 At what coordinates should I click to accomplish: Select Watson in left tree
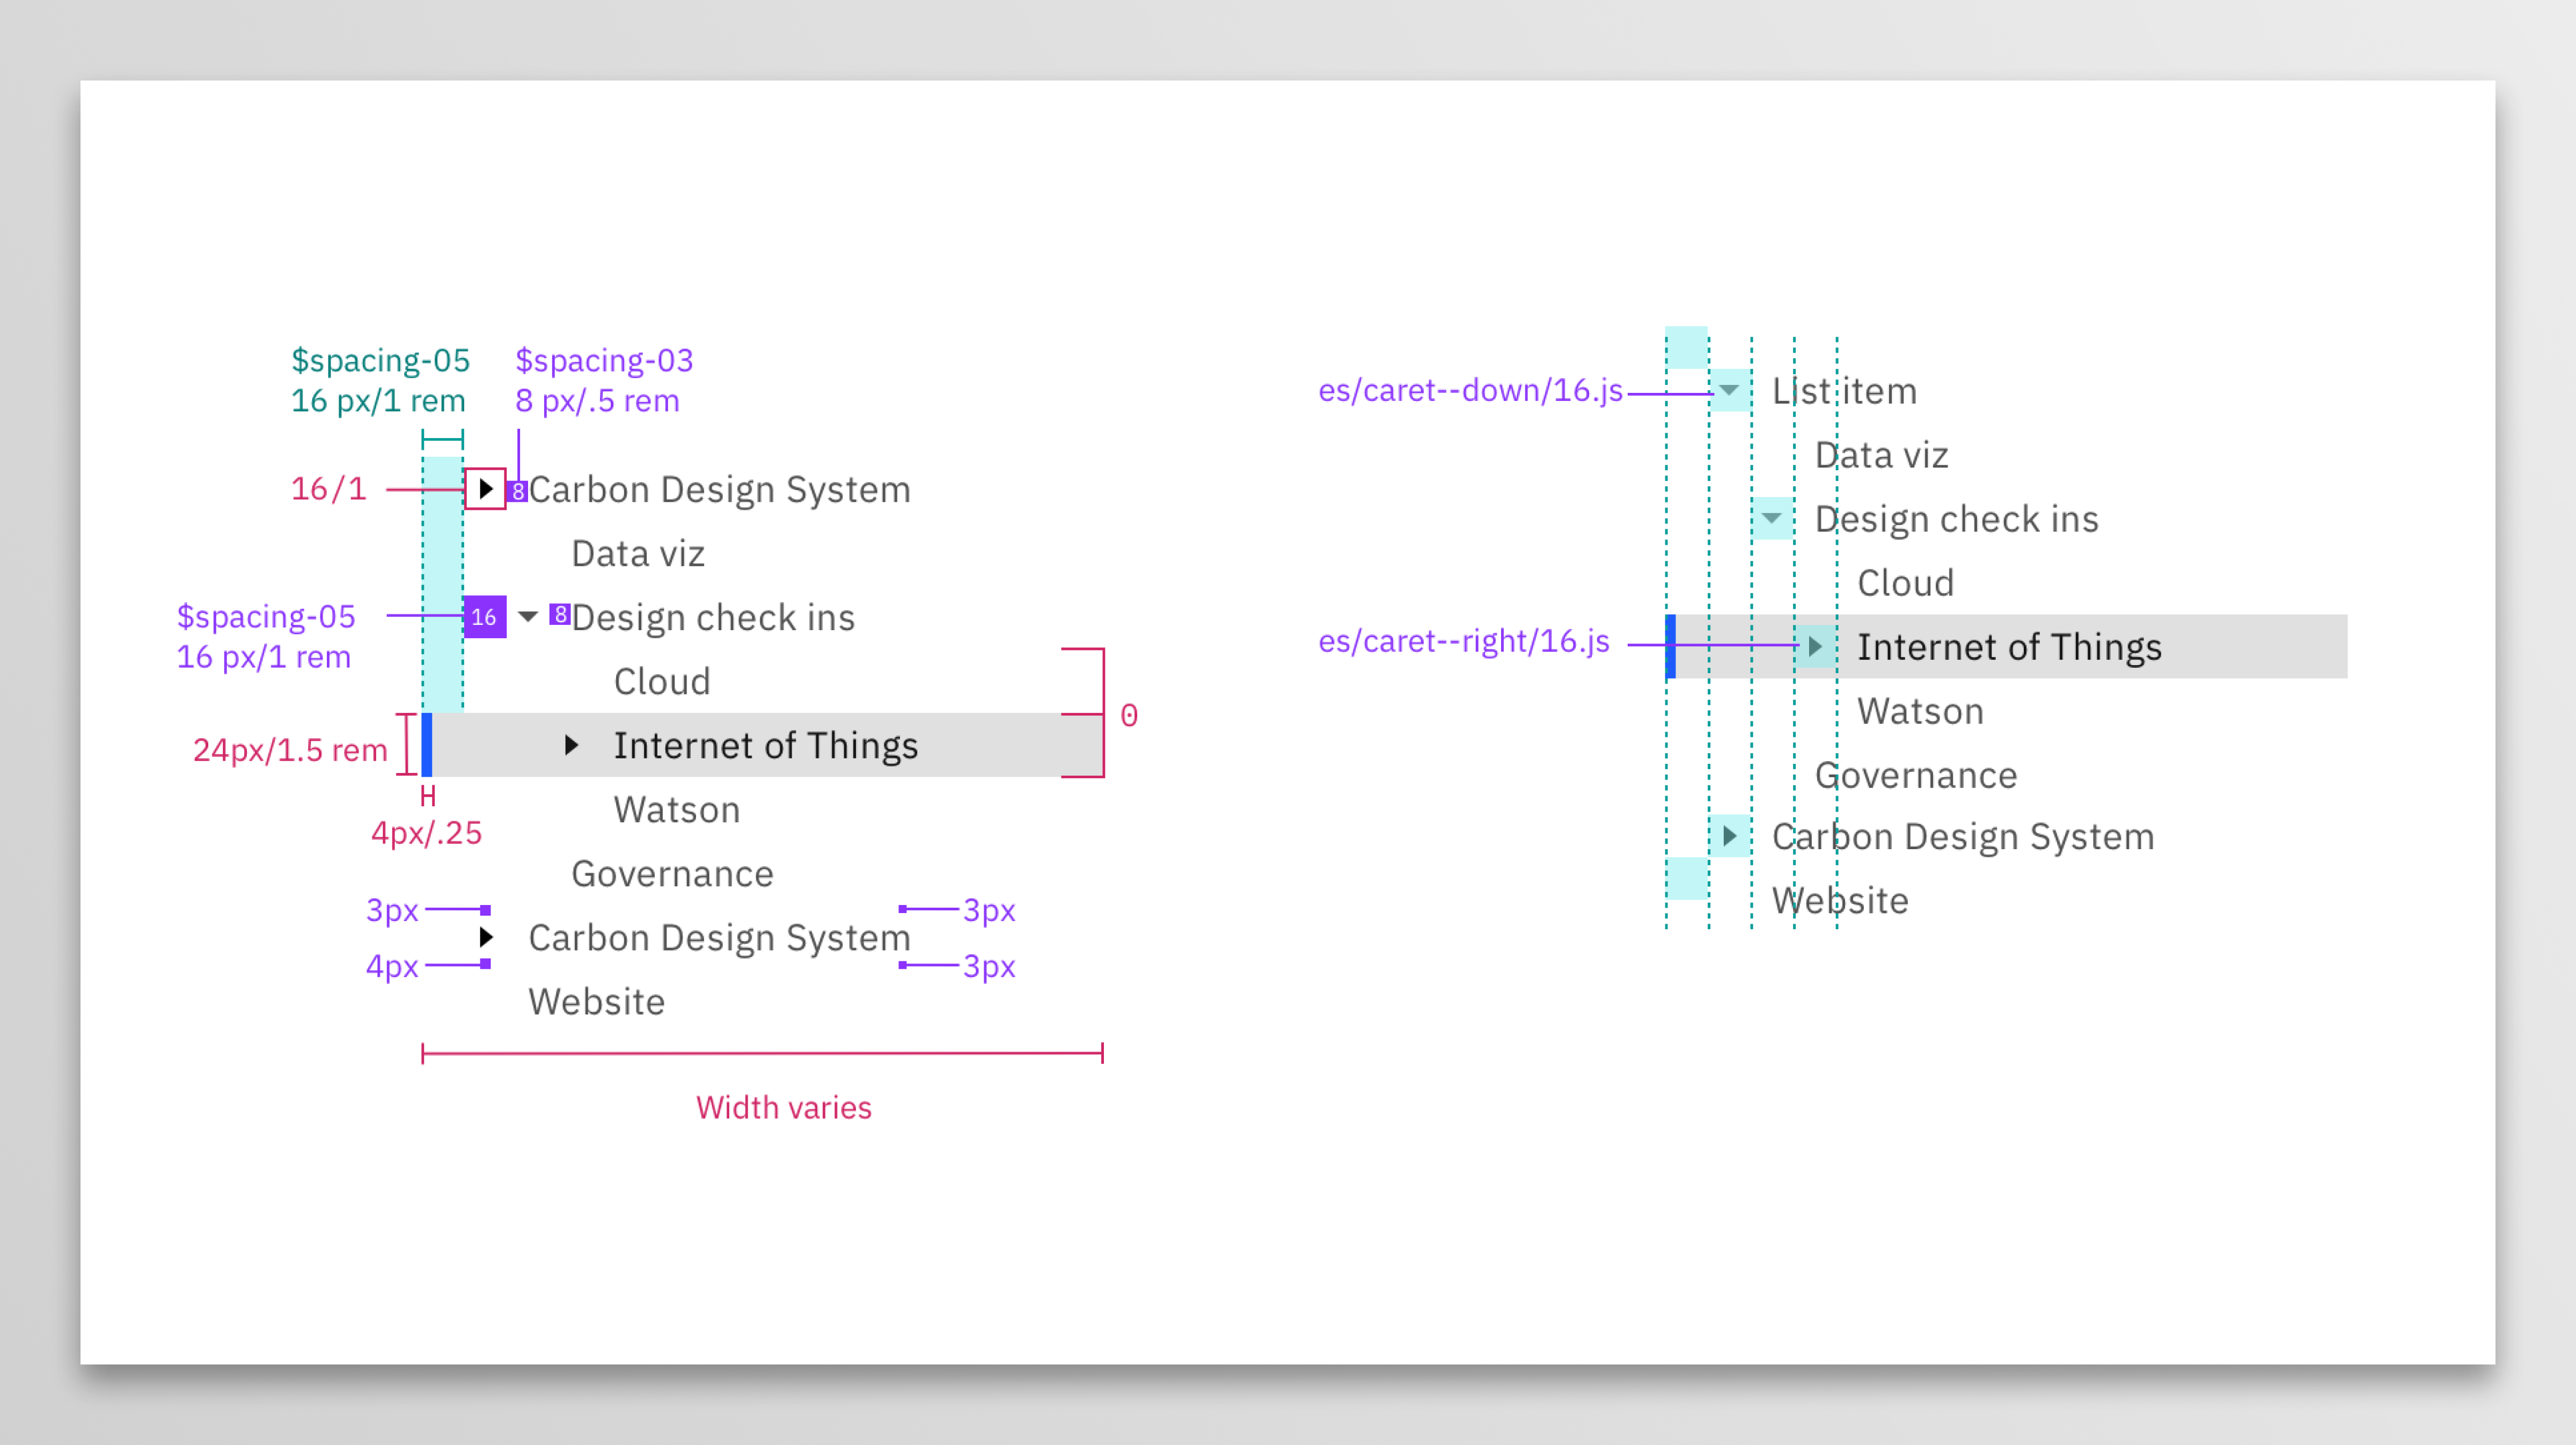point(677,810)
